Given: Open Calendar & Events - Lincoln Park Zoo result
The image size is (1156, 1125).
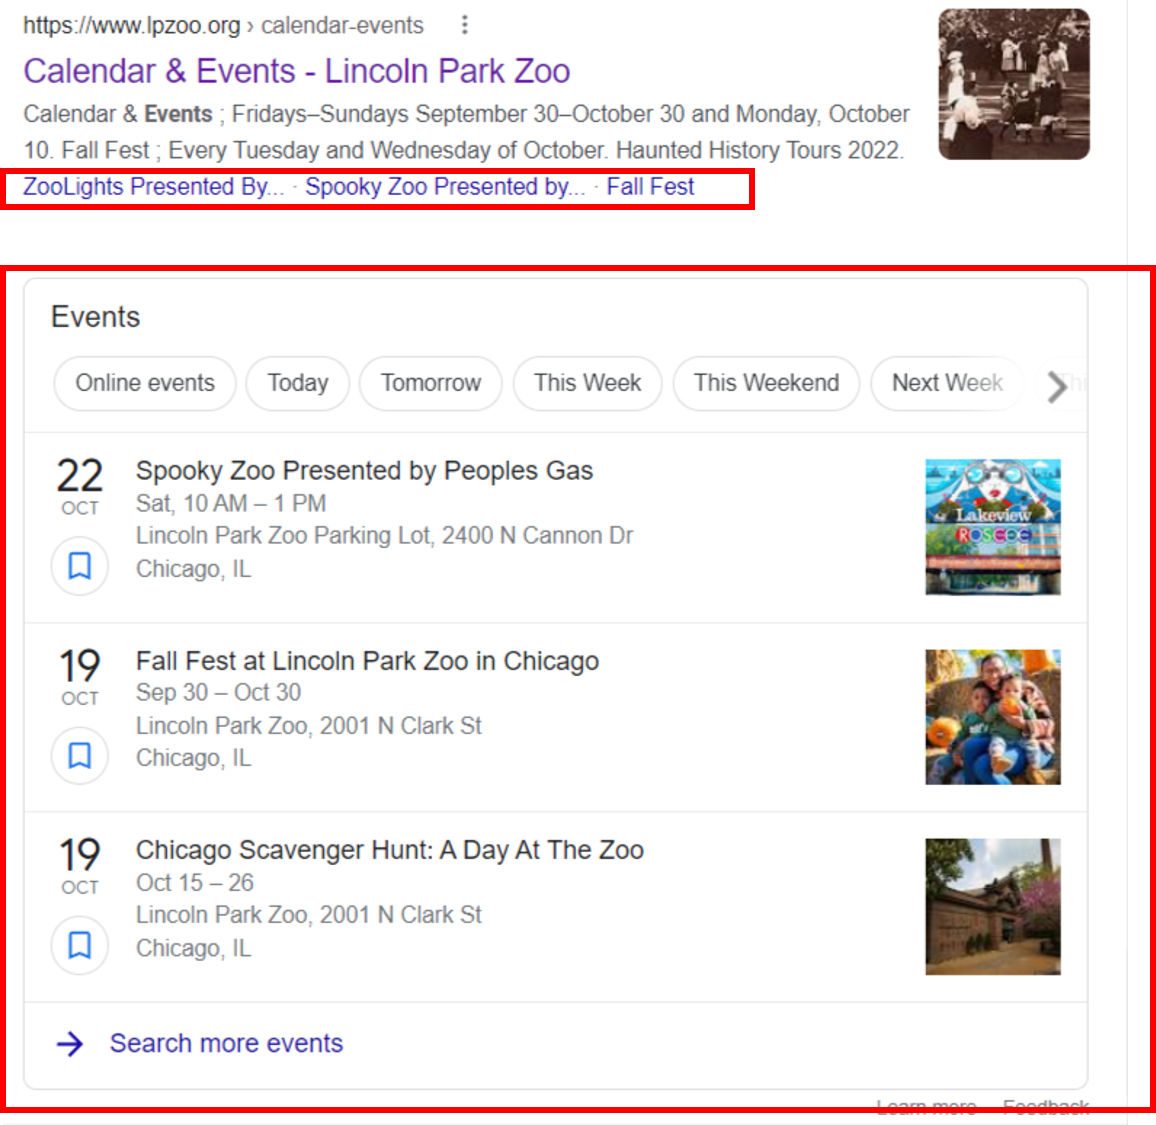Looking at the screenshot, I should coord(296,72).
